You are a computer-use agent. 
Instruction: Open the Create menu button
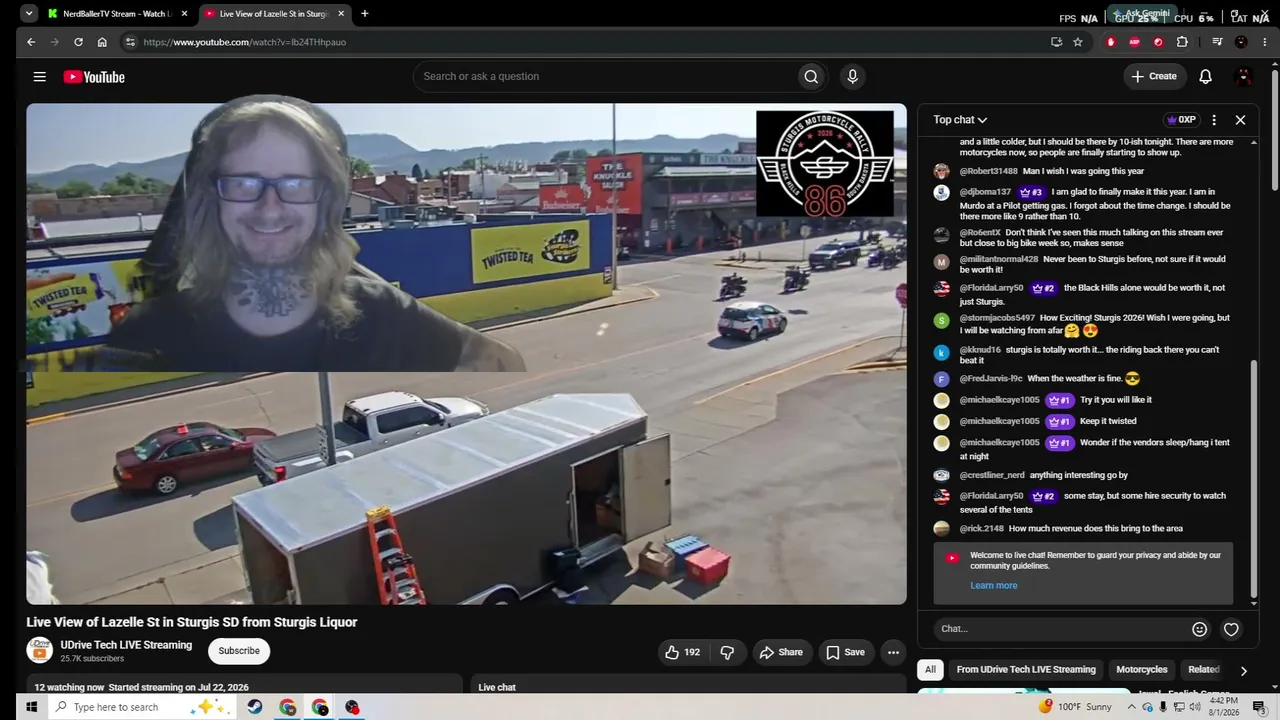1154,77
